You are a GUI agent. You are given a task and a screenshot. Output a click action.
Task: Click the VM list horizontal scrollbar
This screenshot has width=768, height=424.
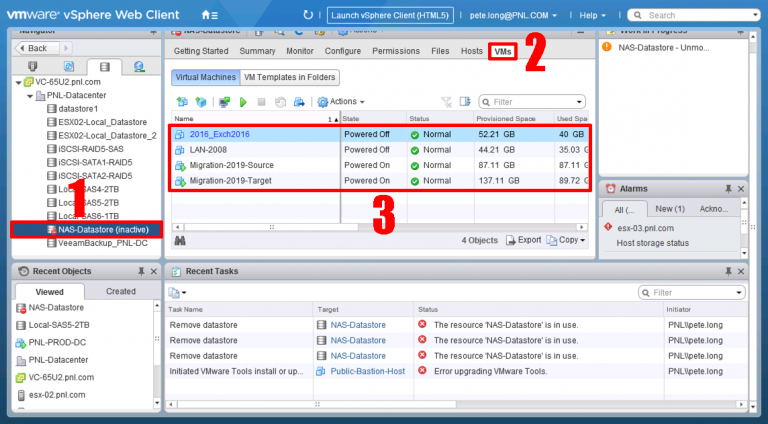coord(271,227)
